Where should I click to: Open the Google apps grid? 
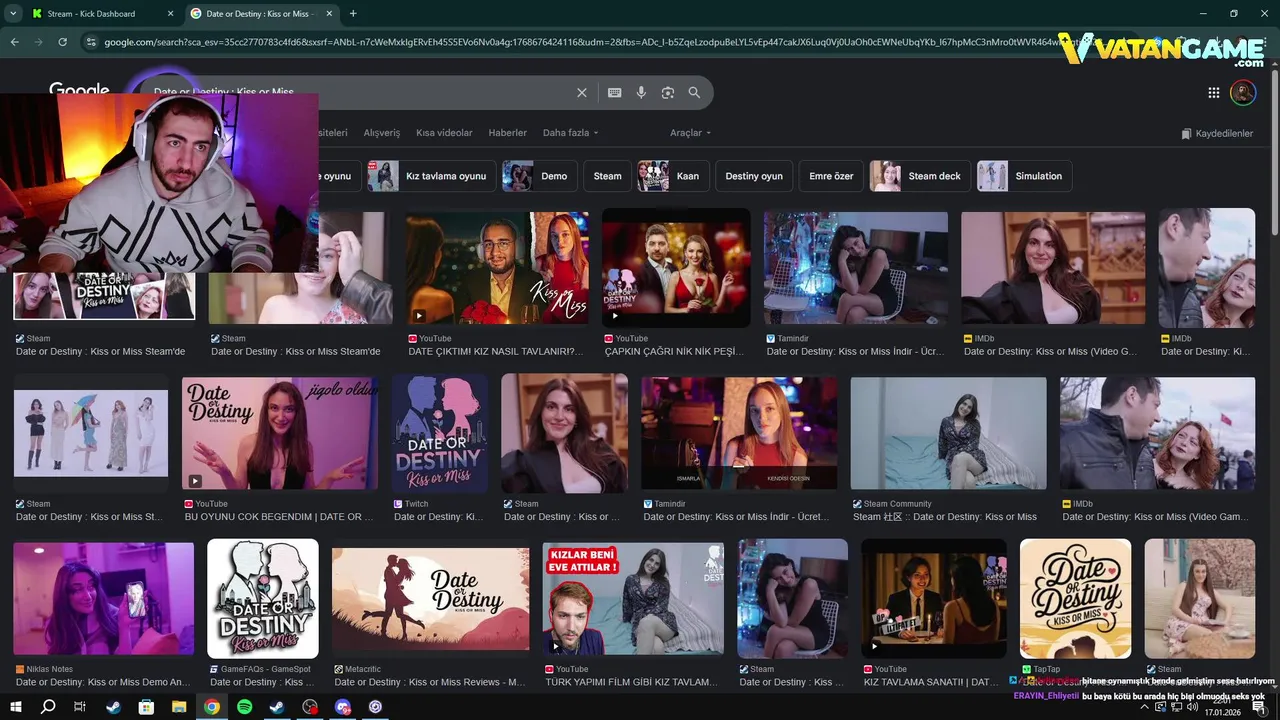(1213, 93)
